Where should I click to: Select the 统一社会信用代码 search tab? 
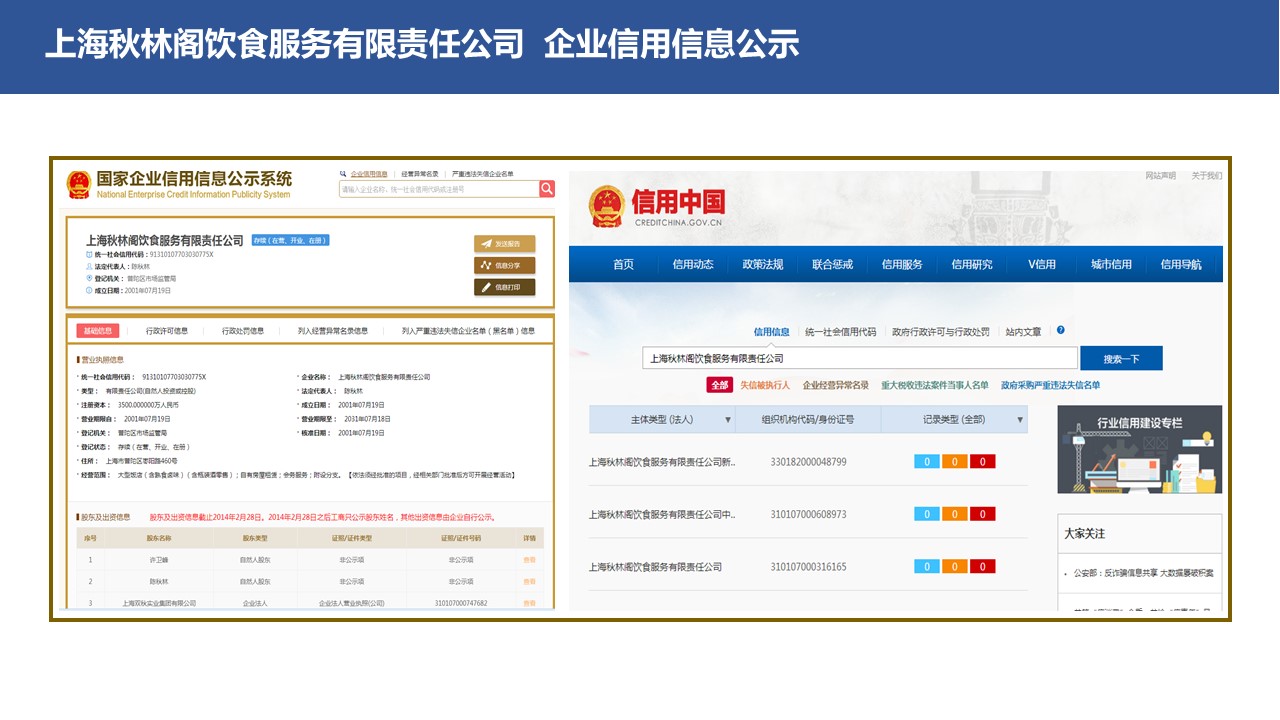[840, 332]
